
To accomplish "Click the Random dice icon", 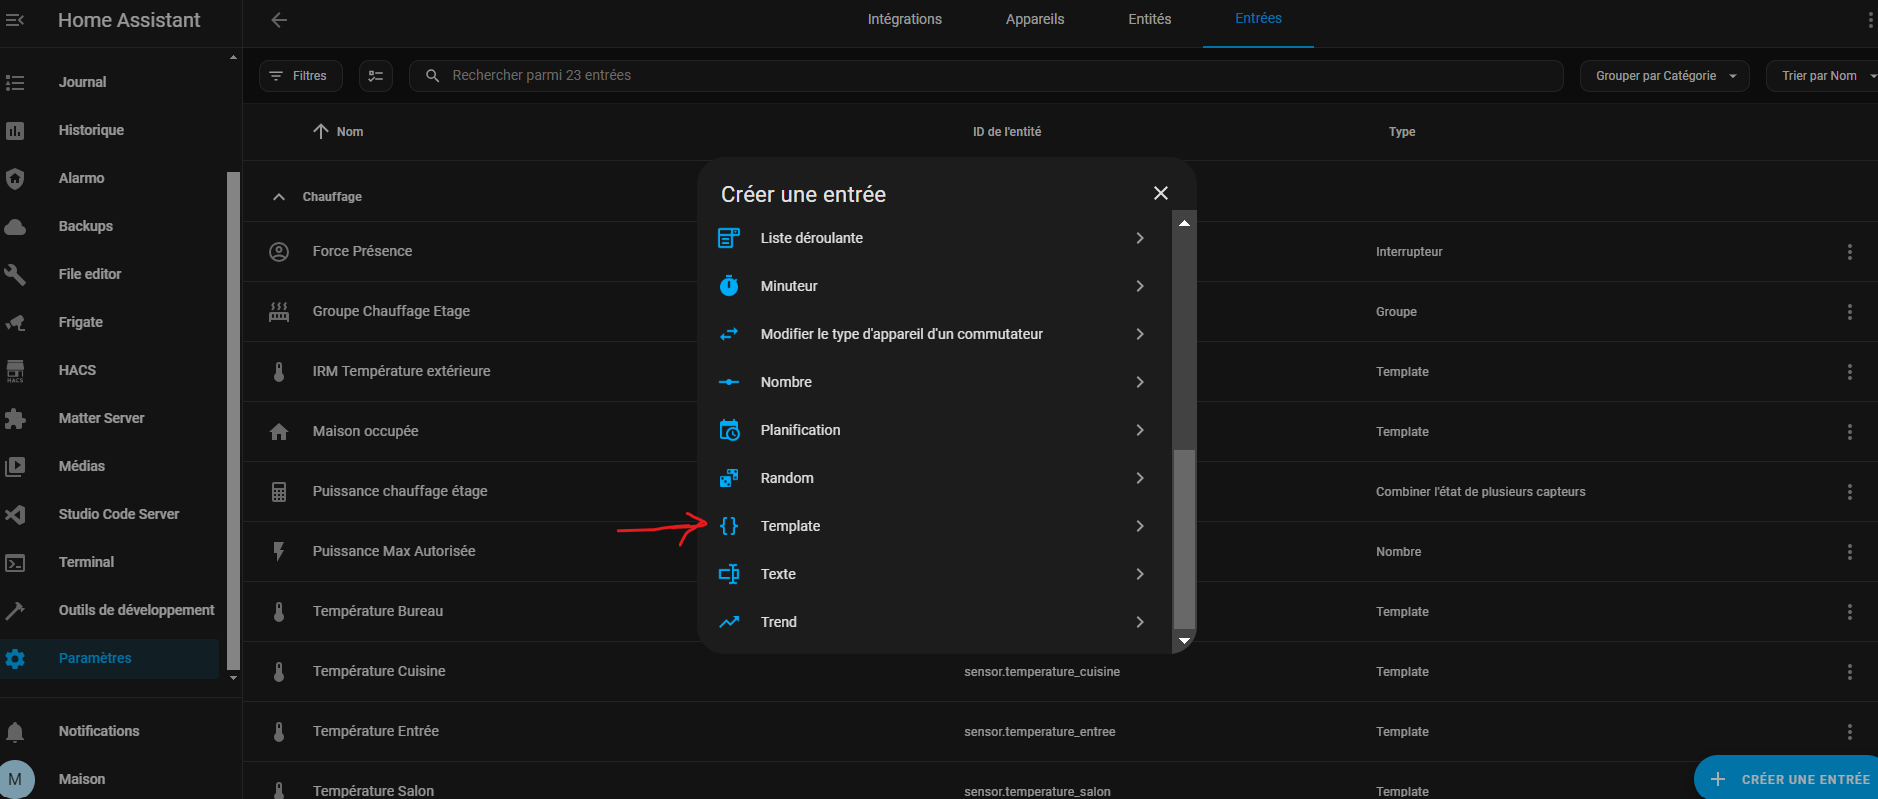I will (x=729, y=478).
